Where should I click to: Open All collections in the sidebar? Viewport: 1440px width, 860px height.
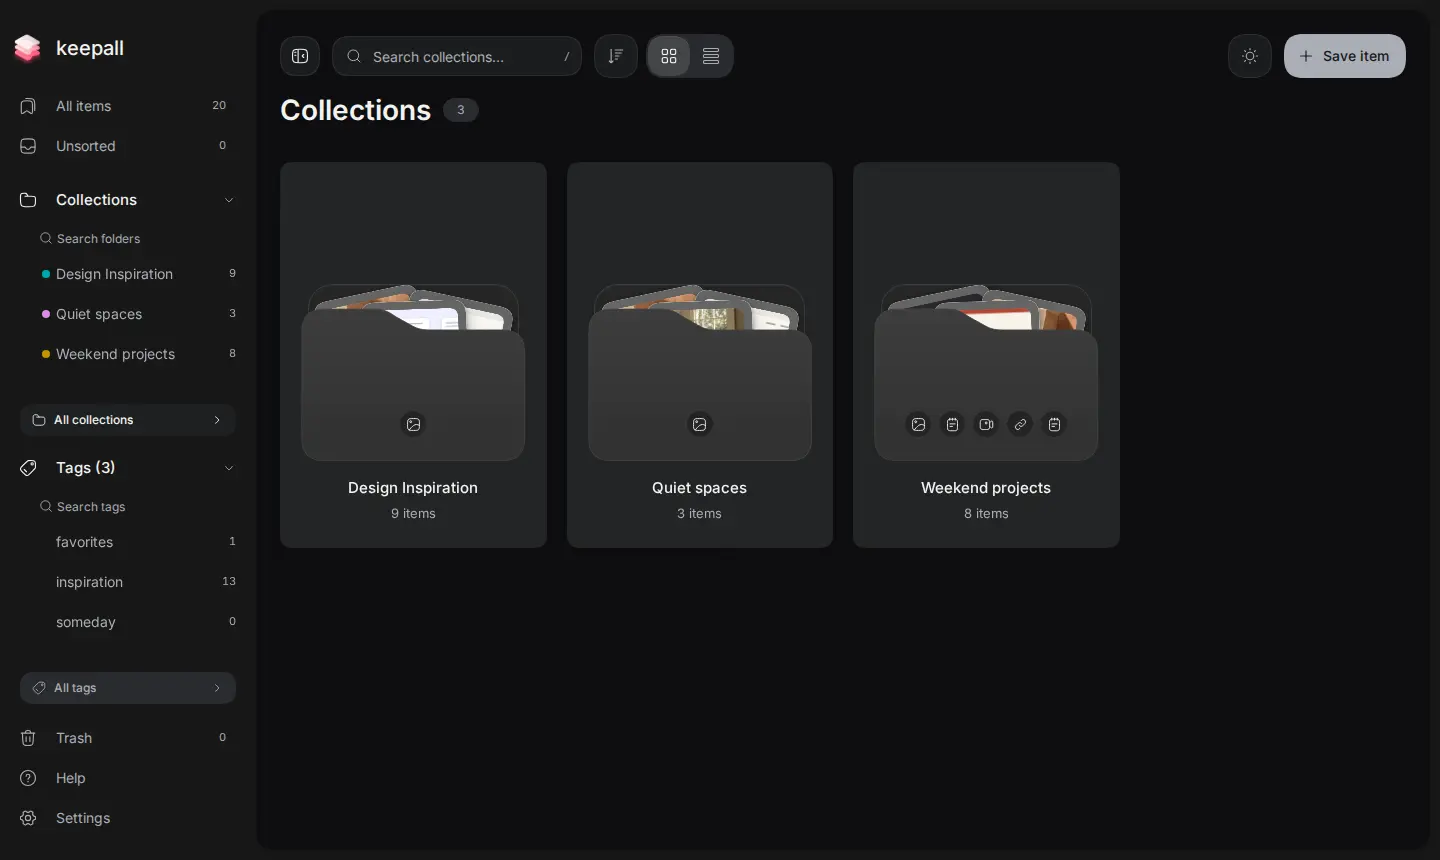coord(128,420)
